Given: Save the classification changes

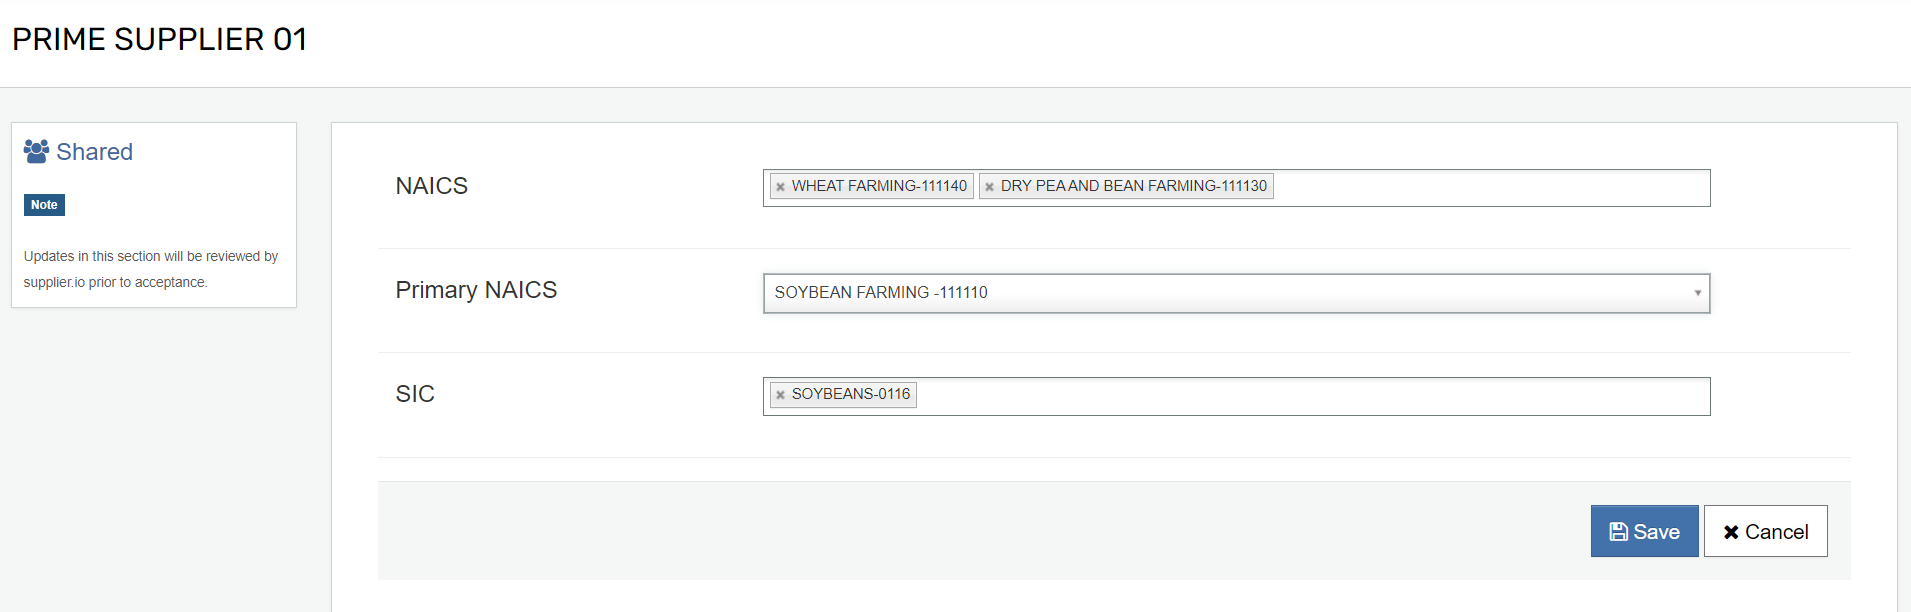Looking at the screenshot, I should pyautogui.click(x=1644, y=531).
